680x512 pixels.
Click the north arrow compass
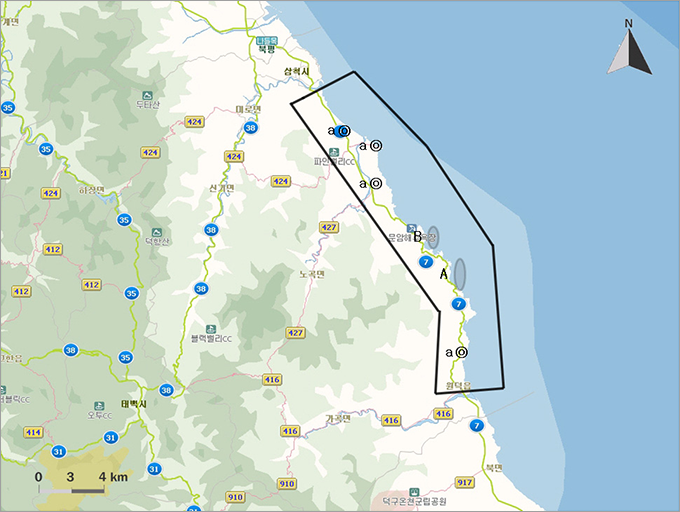pyautogui.click(x=629, y=53)
